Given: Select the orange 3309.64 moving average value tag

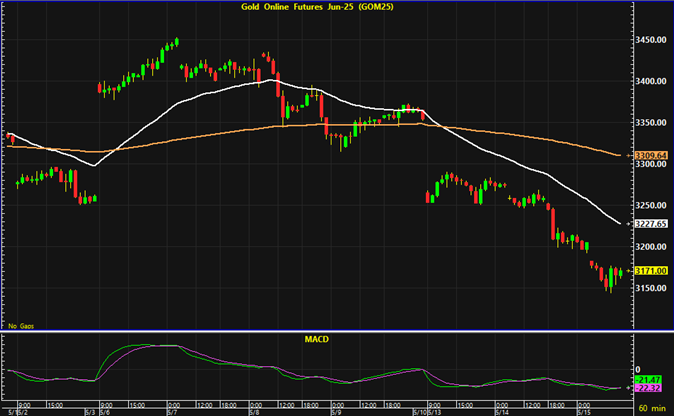Looking at the screenshot, I should pos(651,155).
